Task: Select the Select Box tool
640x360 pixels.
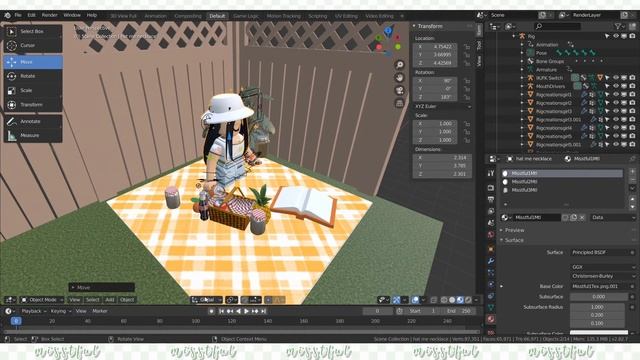Action: click(33, 31)
